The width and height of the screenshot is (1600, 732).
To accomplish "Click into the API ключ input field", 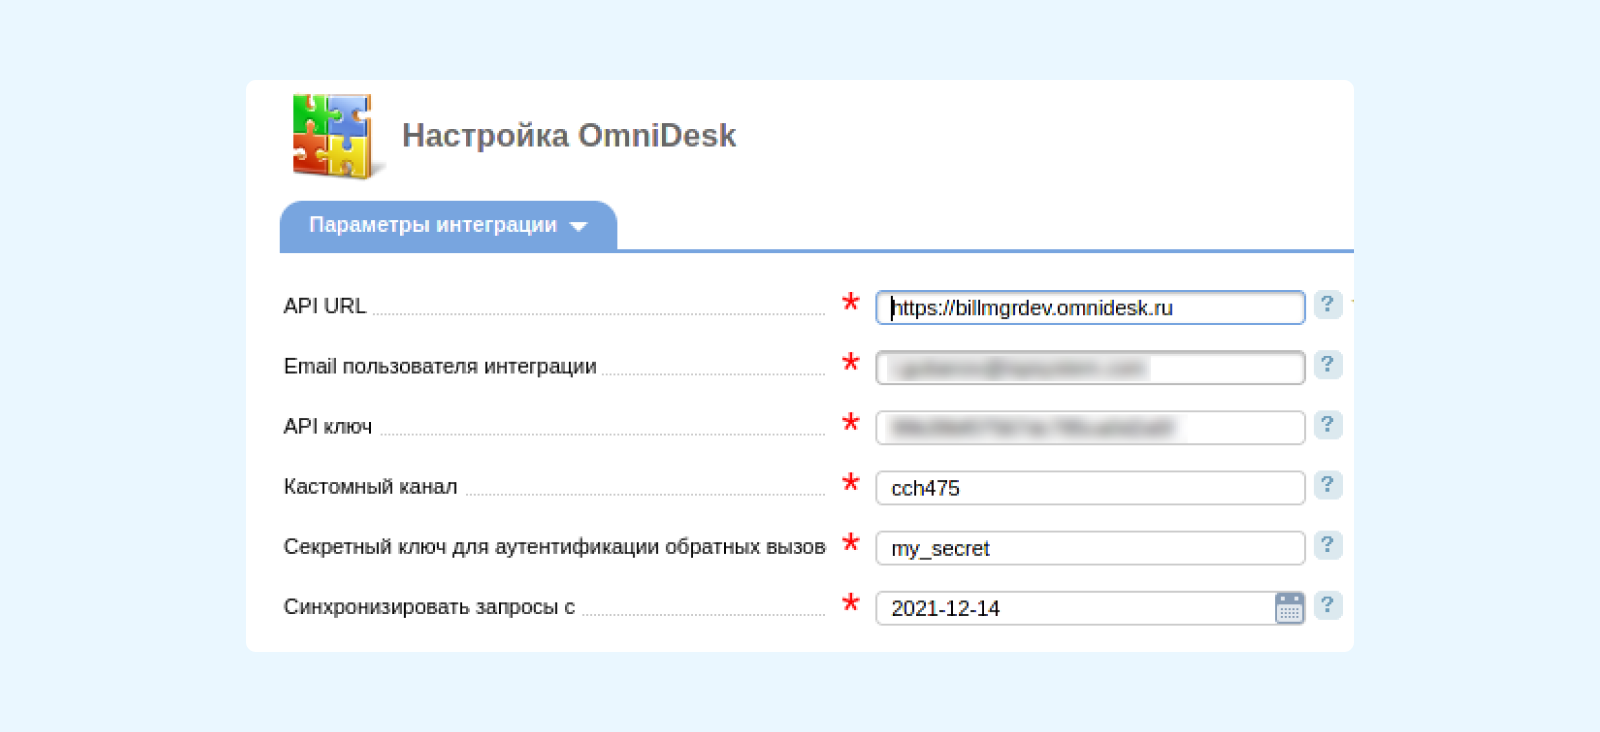I will (1090, 428).
